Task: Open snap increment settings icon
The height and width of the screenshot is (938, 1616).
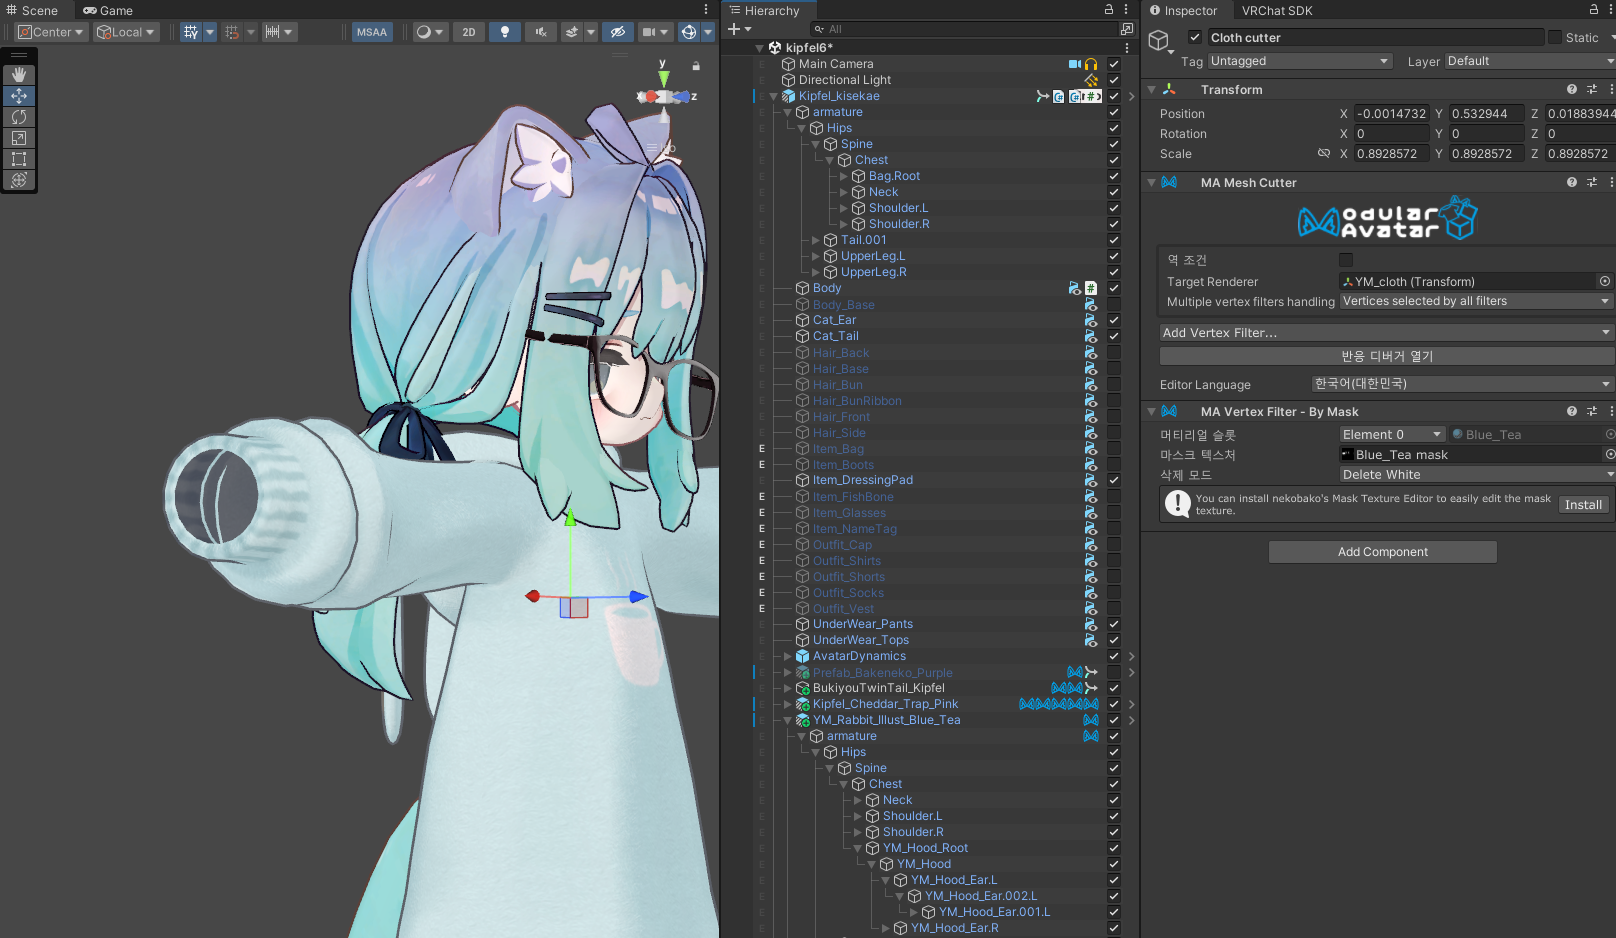Action: pyautogui.click(x=272, y=32)
